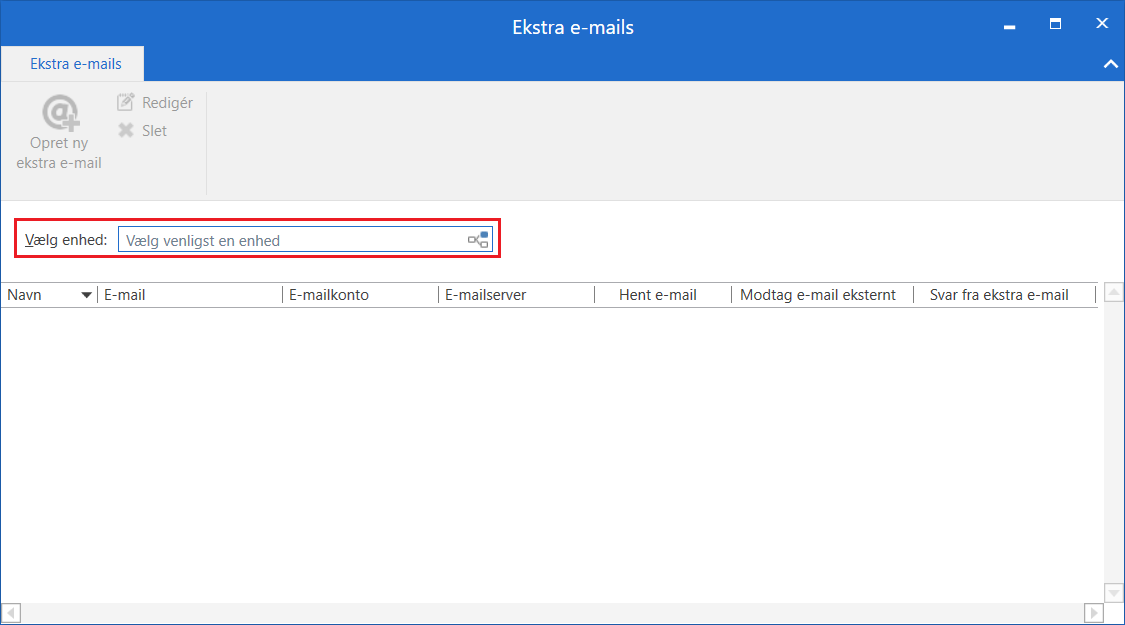
Task: Click the Redigér pencil icon
Action: [x=126, y=102]
